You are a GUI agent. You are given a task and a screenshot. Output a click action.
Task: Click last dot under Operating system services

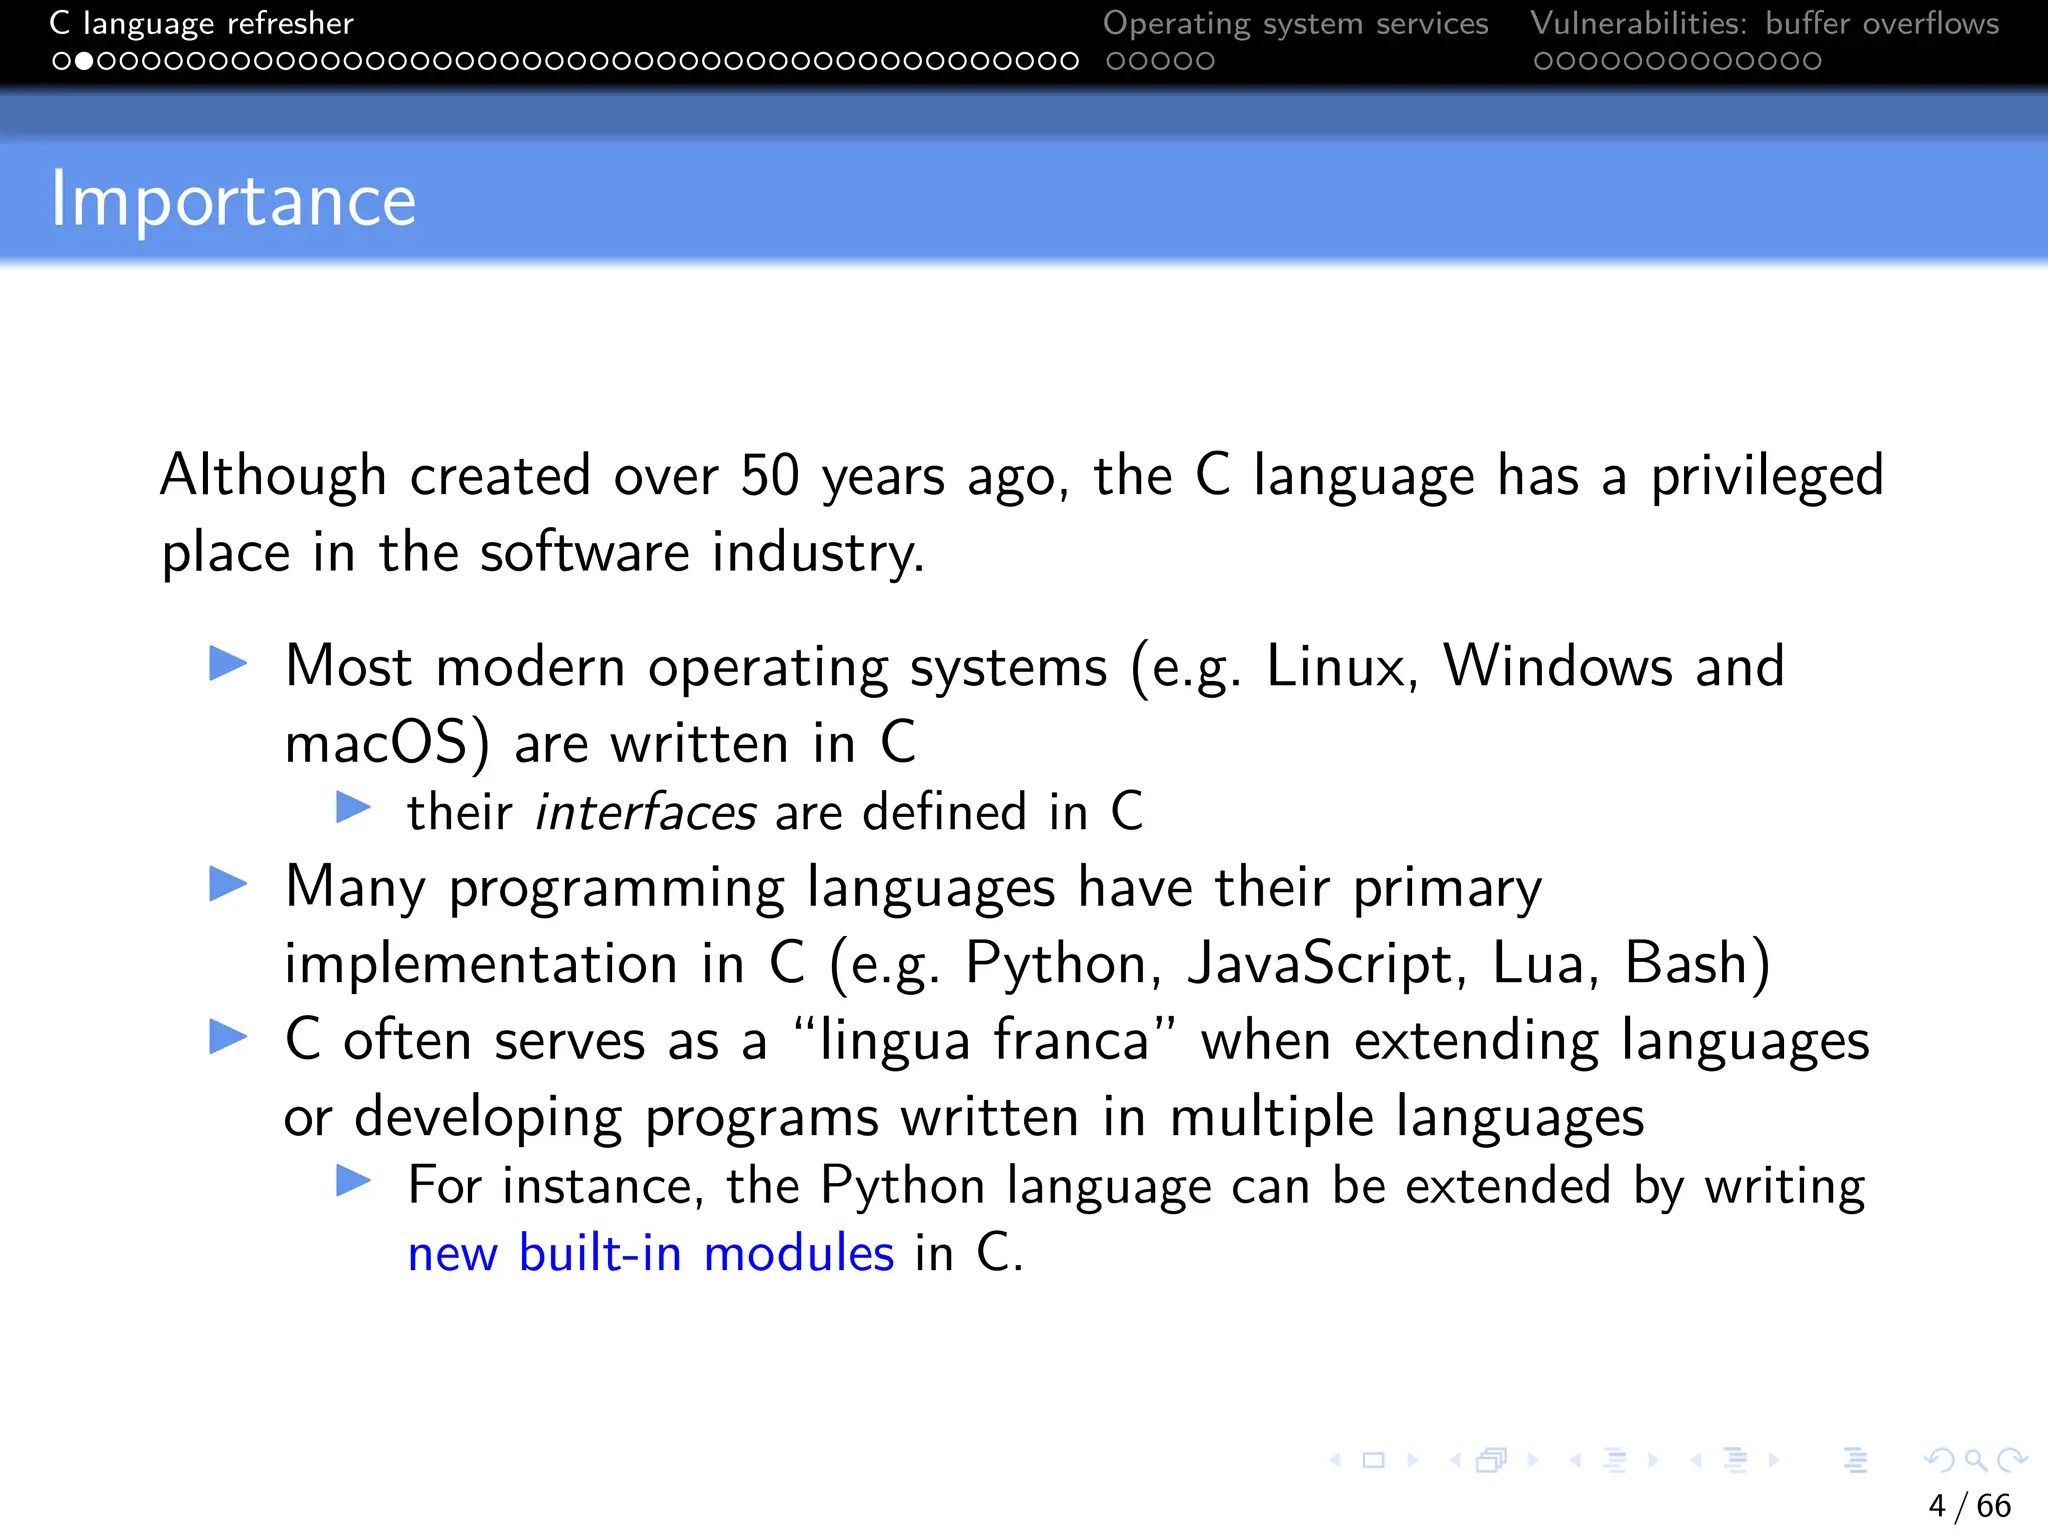pyautogui.click(x=1205, y=61)
